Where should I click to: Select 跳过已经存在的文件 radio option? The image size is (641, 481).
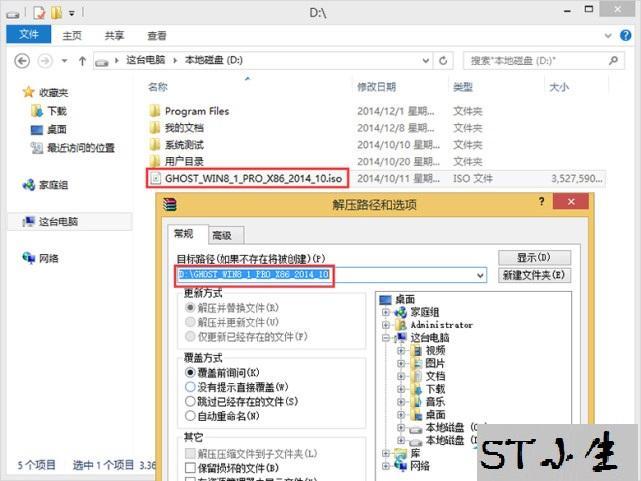click(x=190, y=401)
